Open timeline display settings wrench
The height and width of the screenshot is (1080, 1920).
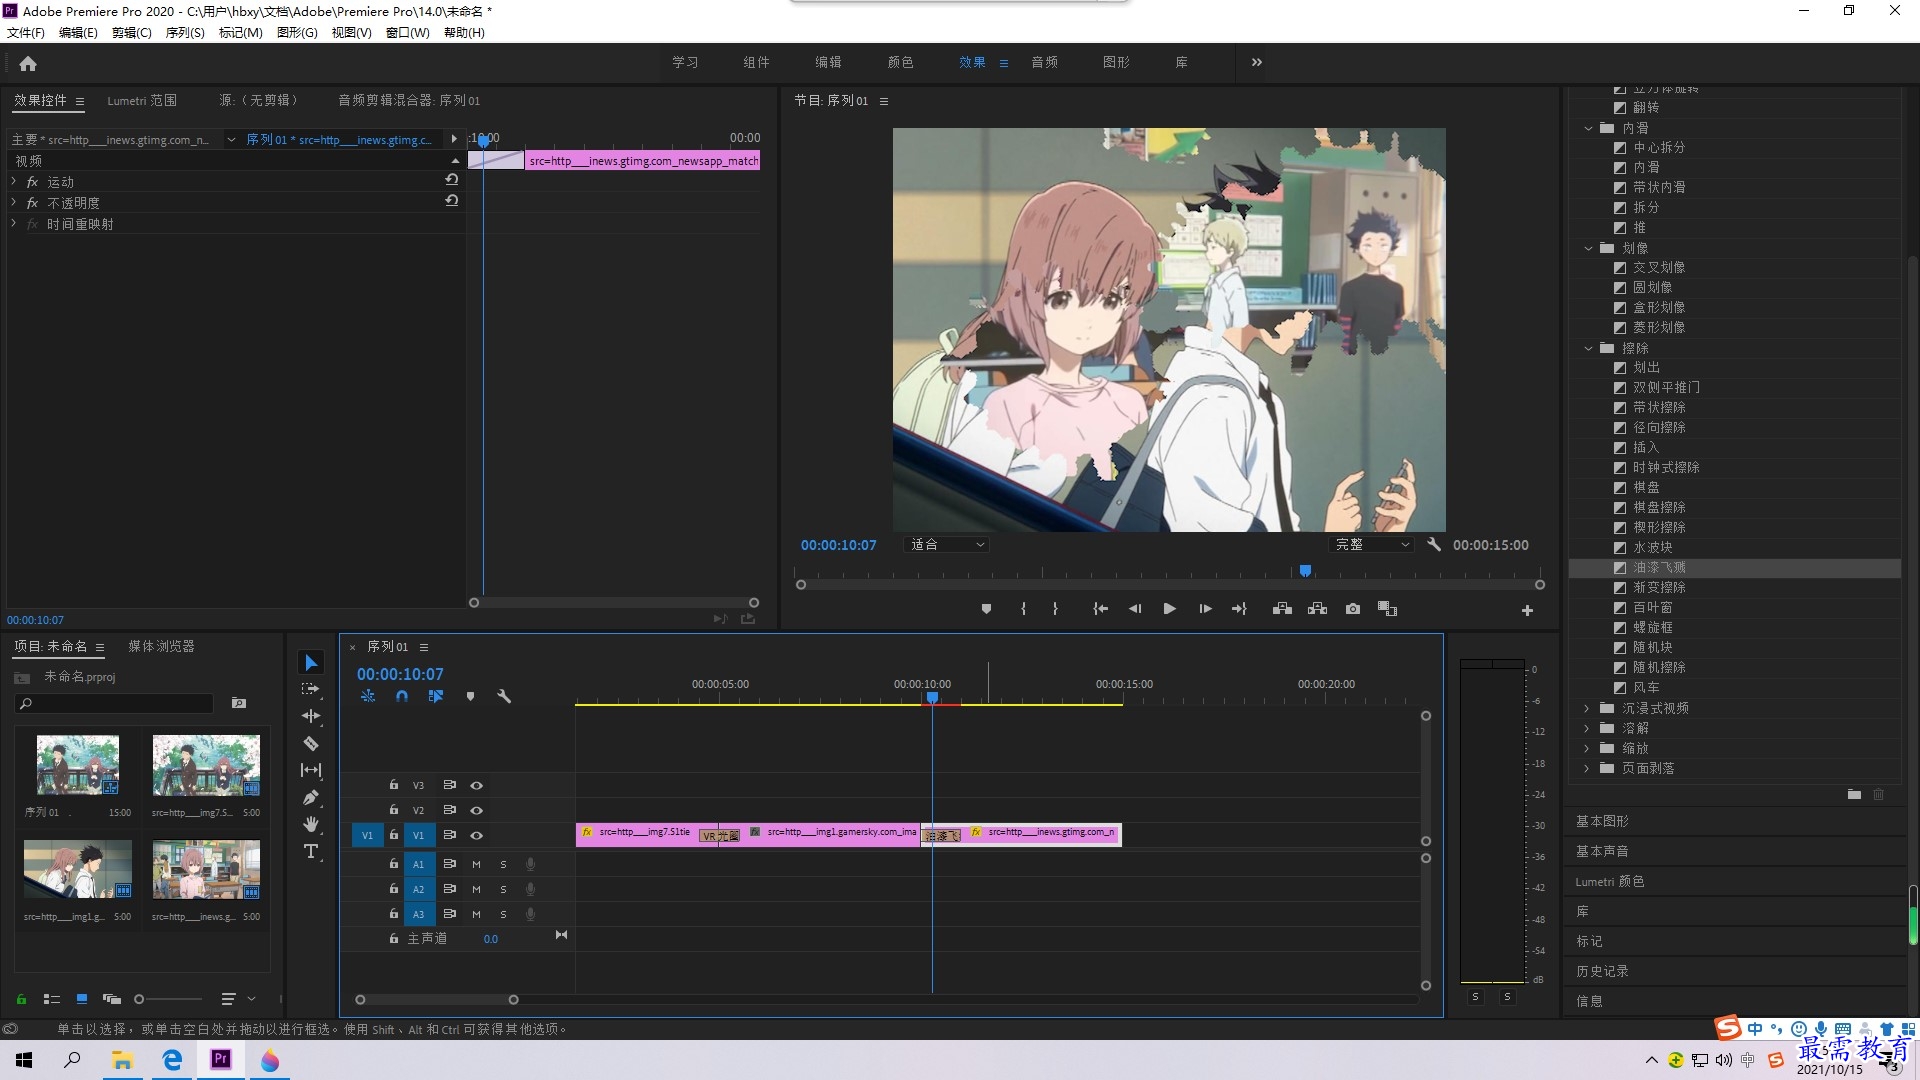coord(504,696)
